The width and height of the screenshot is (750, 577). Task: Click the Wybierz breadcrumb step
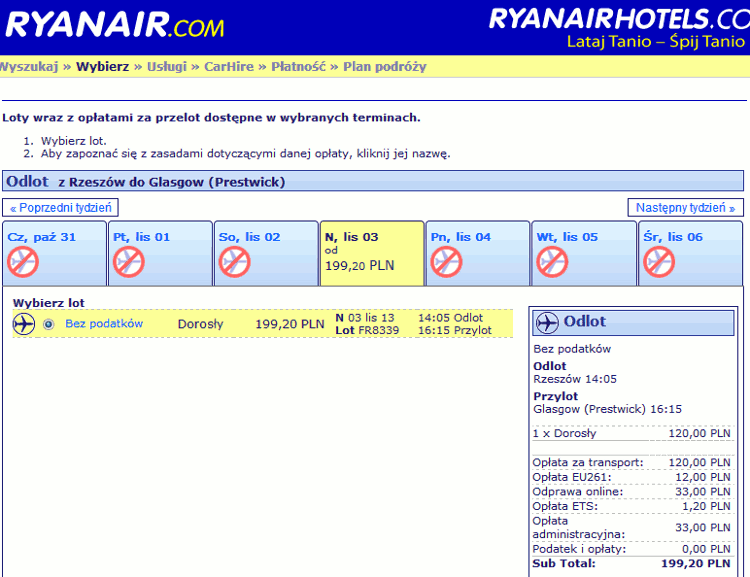pos(102,66)
